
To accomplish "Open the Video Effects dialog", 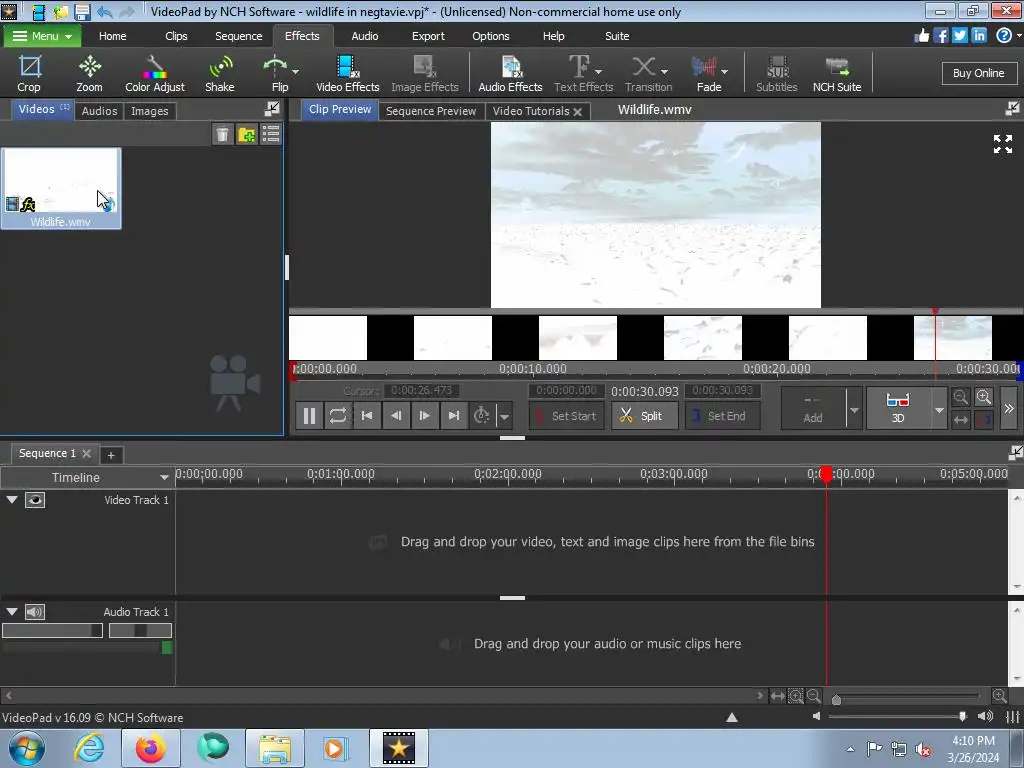I will pos(347,74).
